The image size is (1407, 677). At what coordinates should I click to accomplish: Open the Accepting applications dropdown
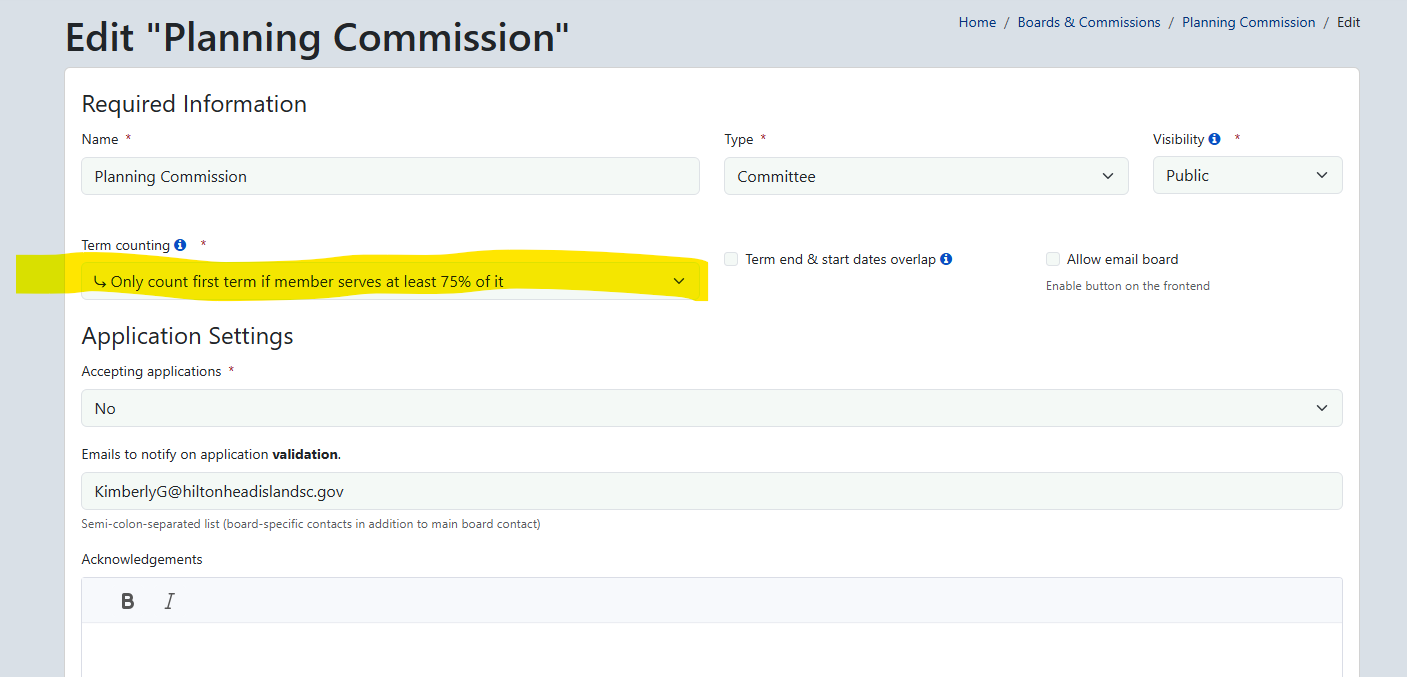pos(712,408)
